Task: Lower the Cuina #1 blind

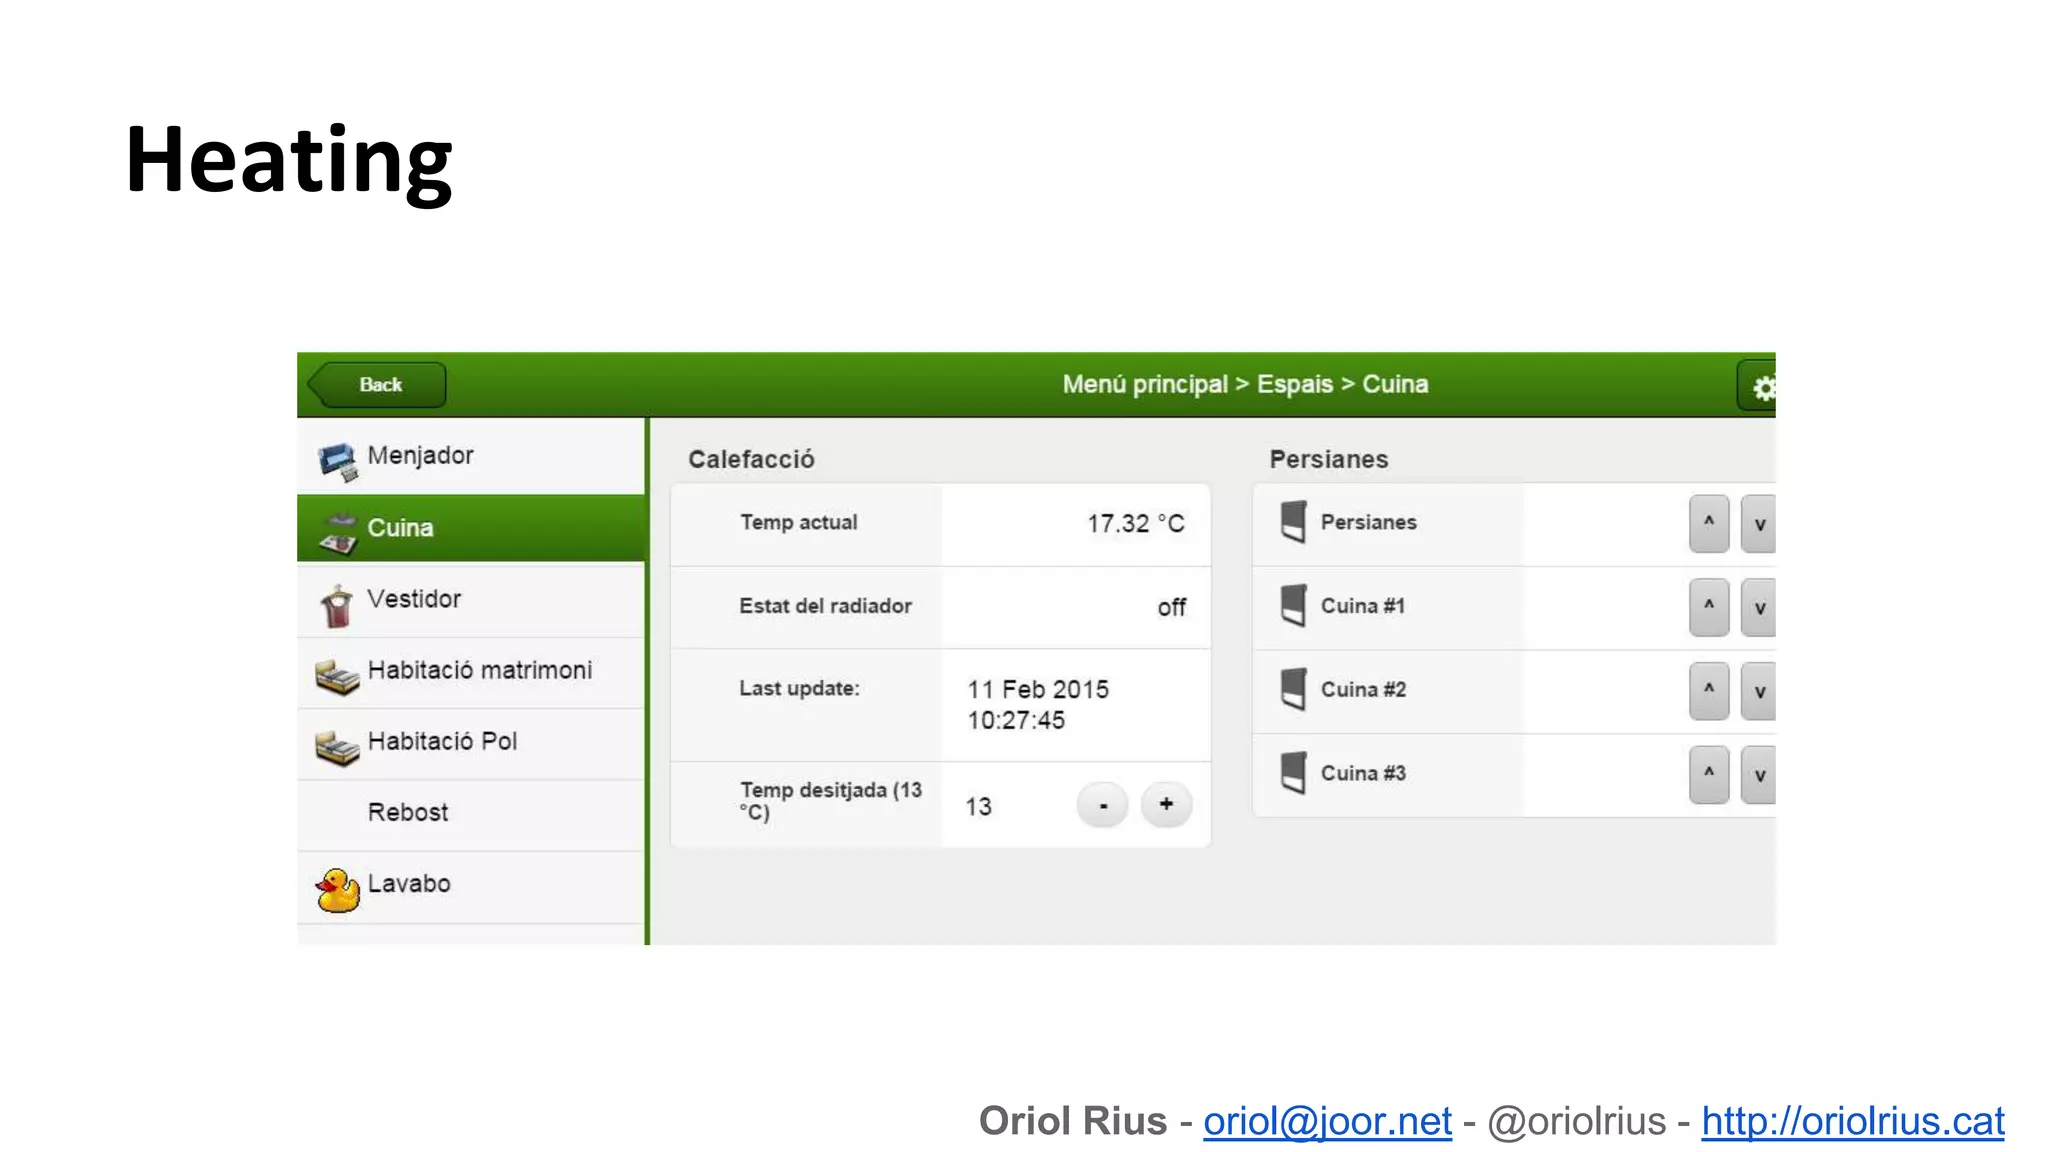Action: point(1759,607)
